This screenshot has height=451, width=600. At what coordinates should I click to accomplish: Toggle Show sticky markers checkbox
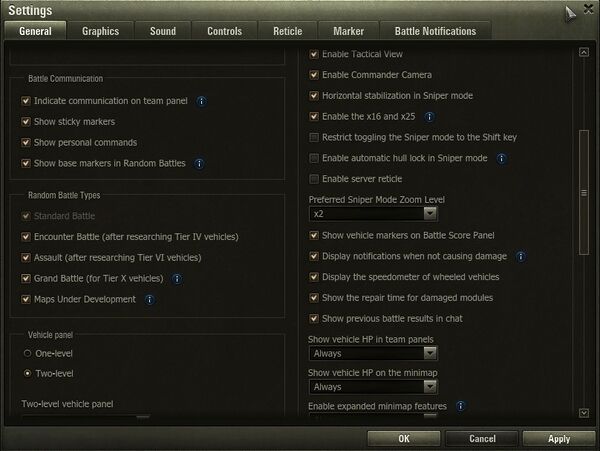coord(26,122)
